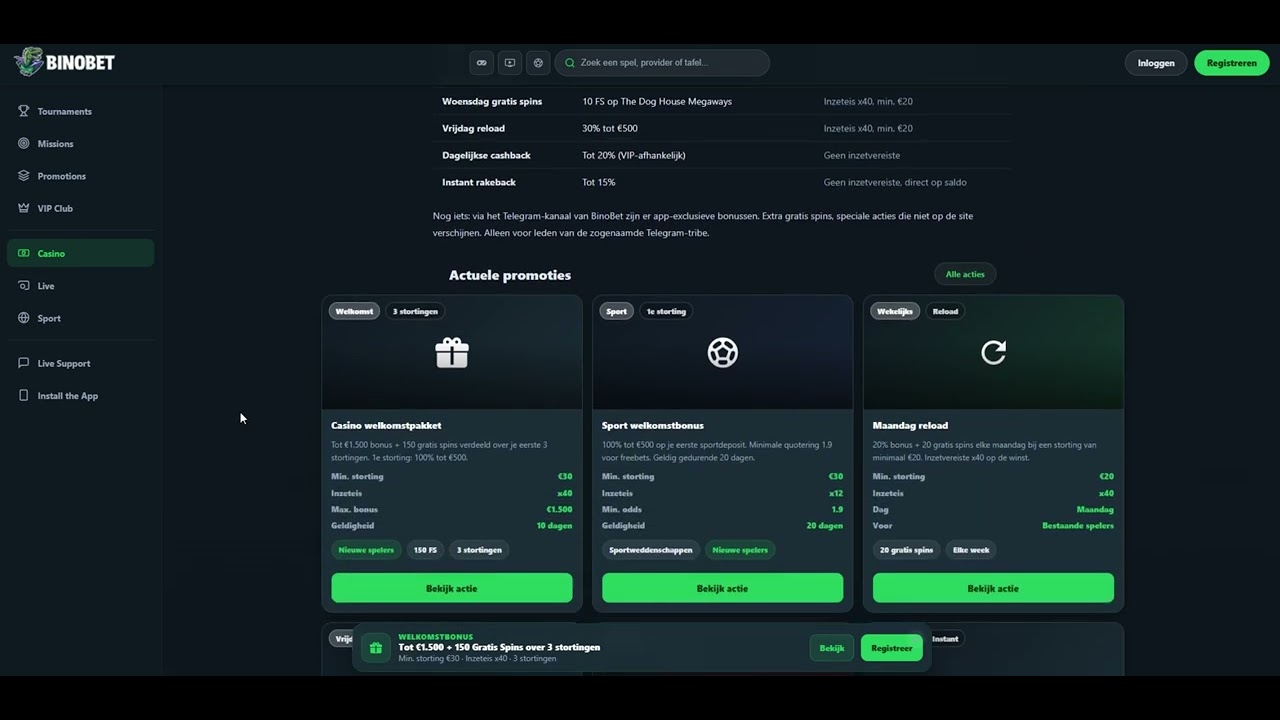
Task: Click the 'Tot 15%' rakeback cell
Action: (599, 182)
